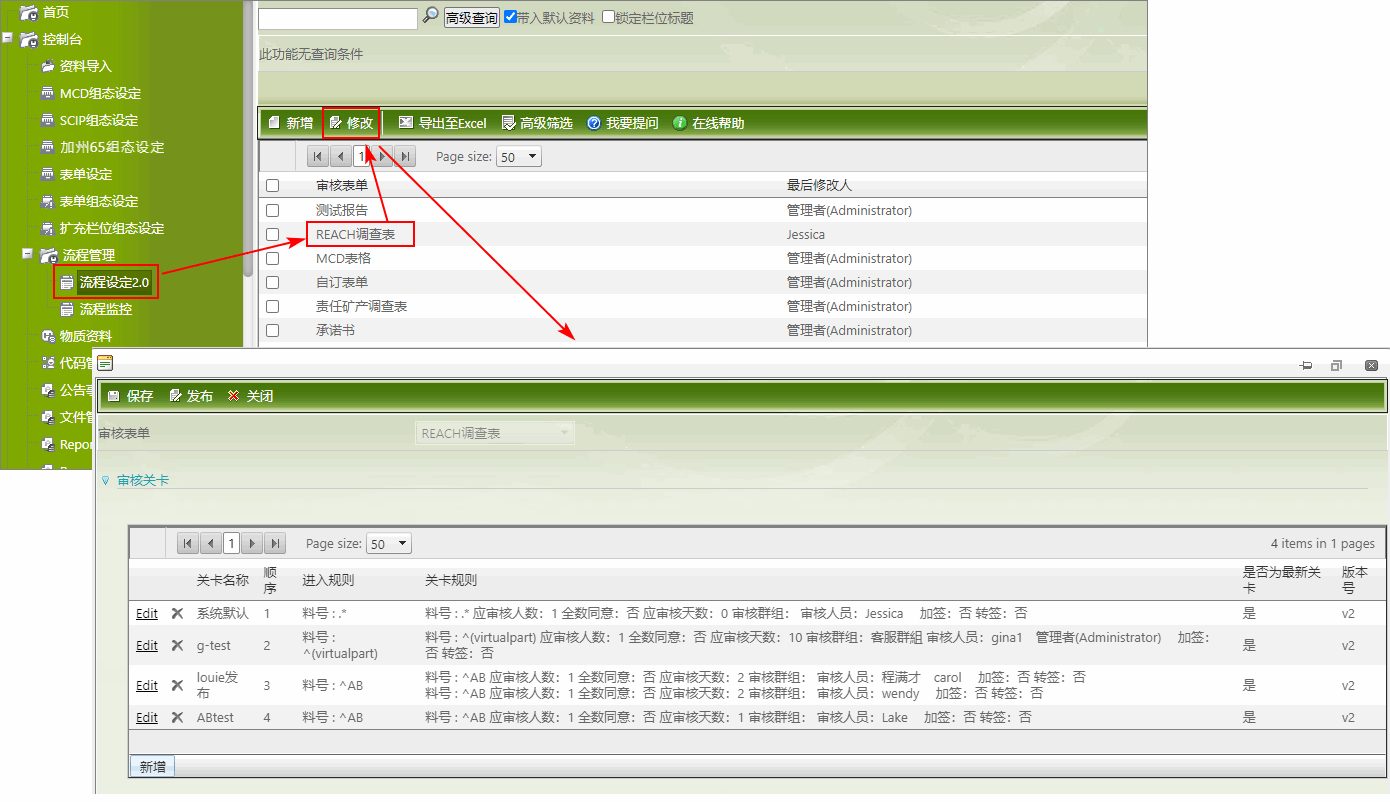Pin the dialog window
This screenshot has height=802, width=1390.
click(x=1306, y=366)
